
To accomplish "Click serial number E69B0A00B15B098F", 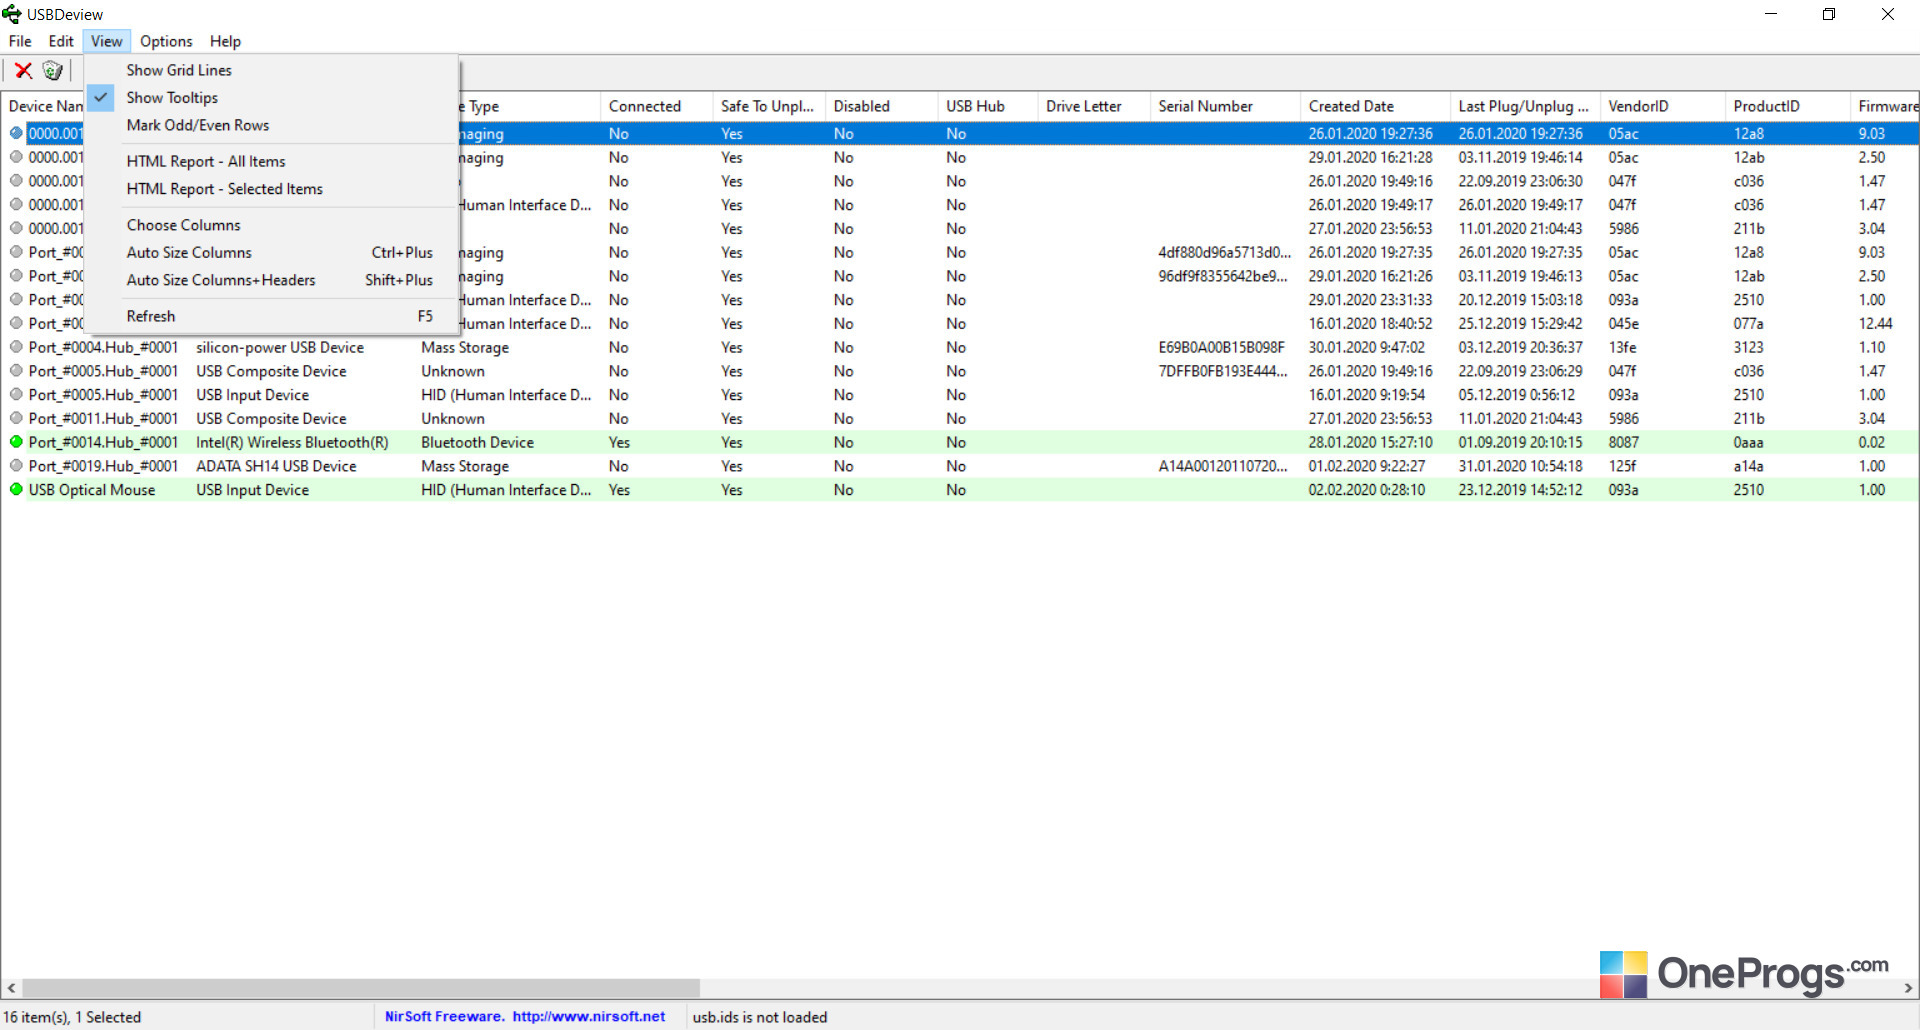I will click(x=1221, y=347).
